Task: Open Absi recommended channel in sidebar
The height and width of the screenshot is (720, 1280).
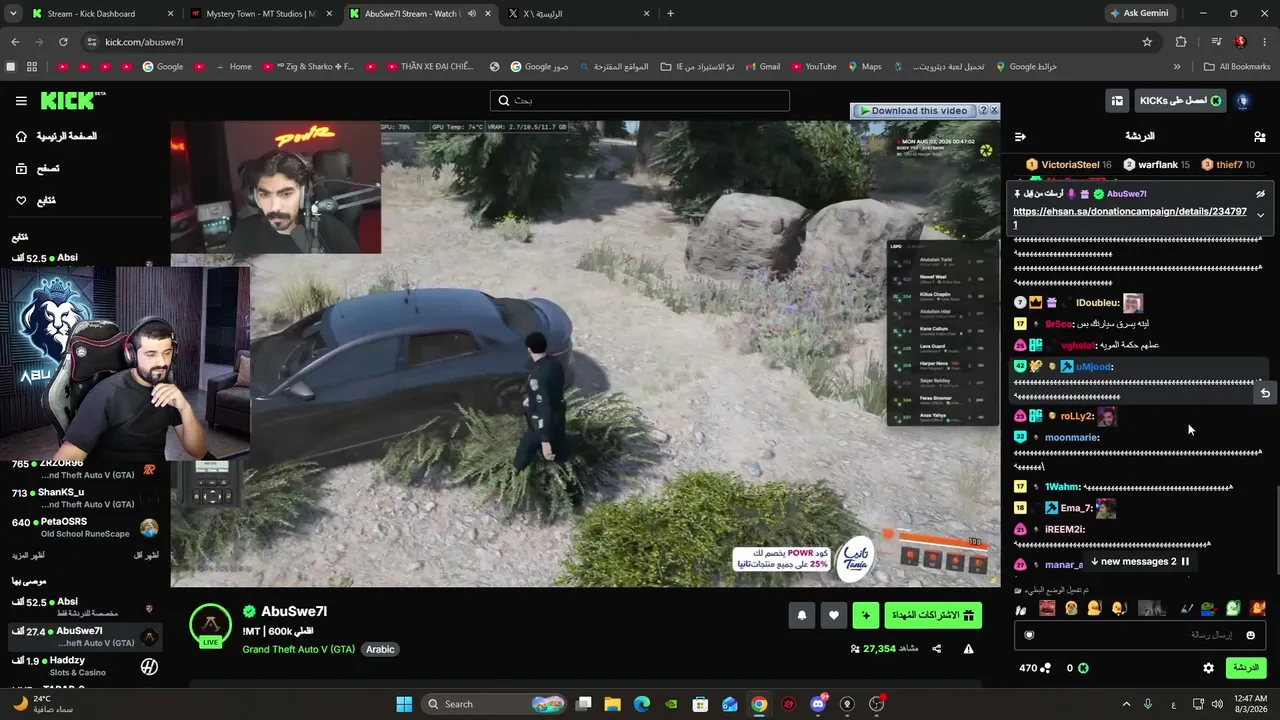Action: click(x=83, y=609)
